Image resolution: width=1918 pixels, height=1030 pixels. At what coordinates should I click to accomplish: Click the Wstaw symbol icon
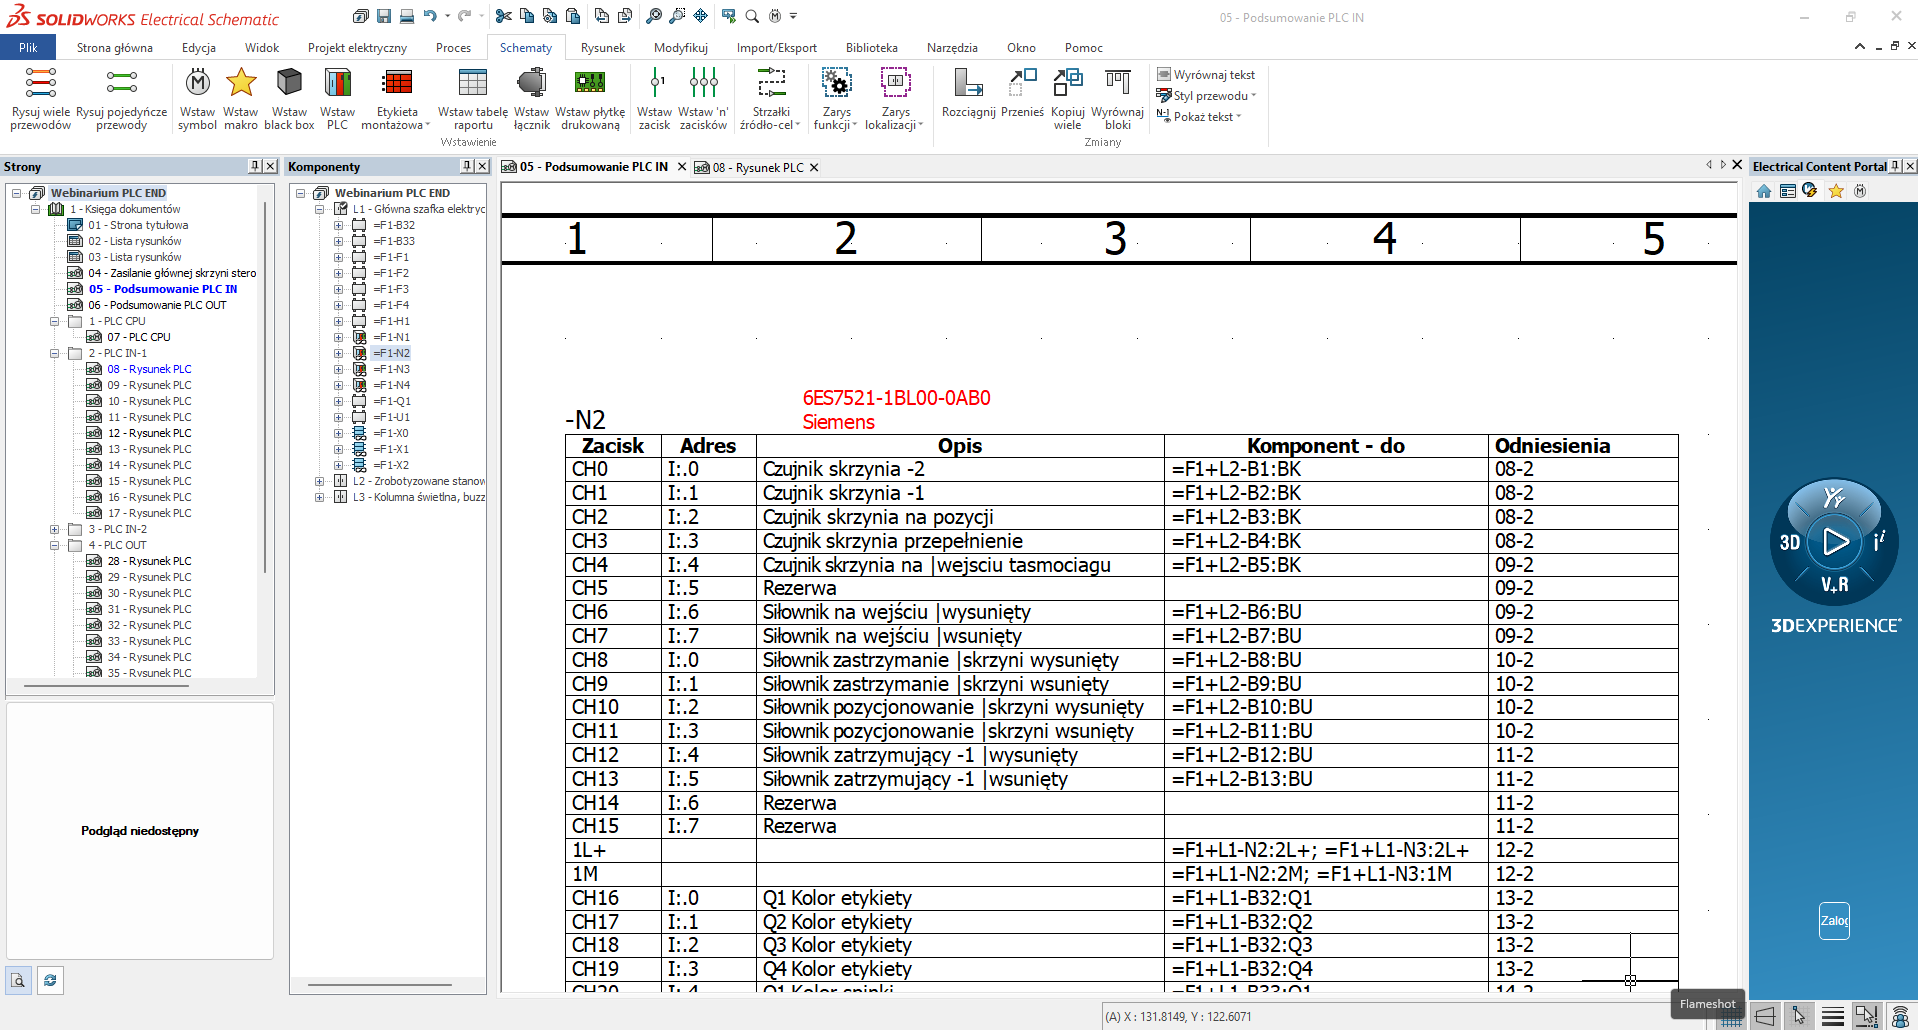point(197,83)
